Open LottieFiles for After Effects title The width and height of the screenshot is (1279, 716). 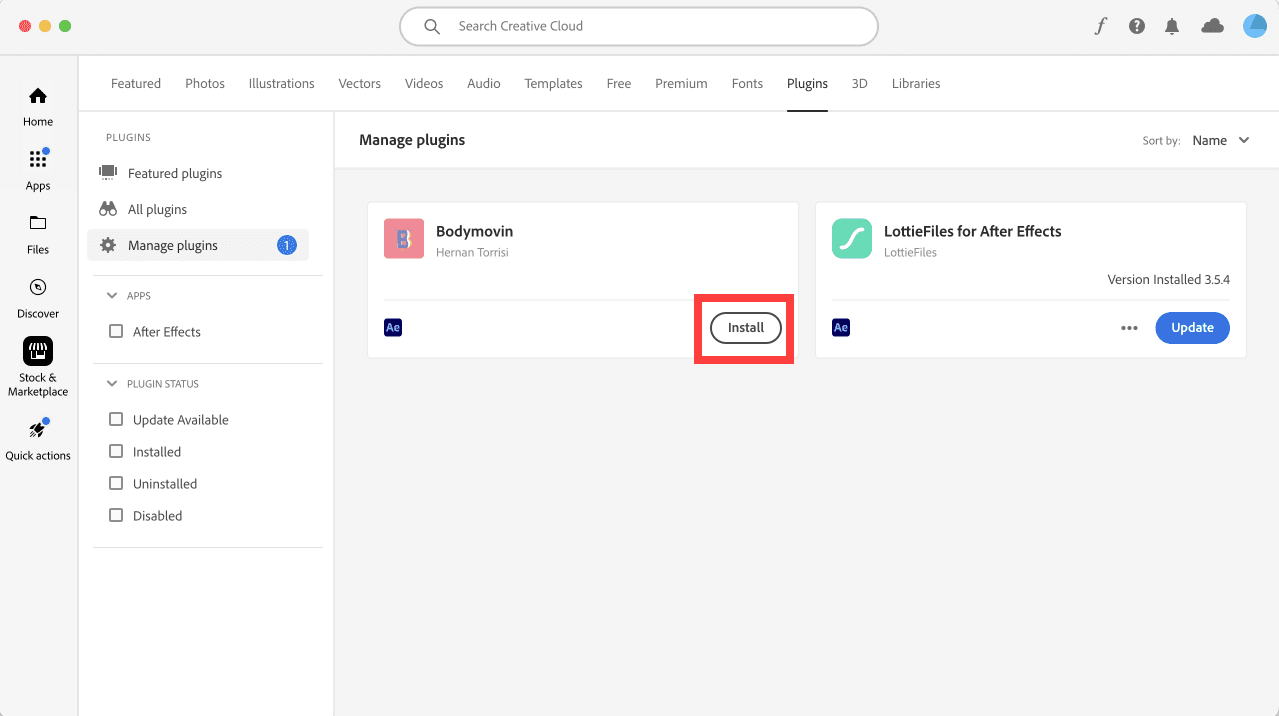[973, 231]
